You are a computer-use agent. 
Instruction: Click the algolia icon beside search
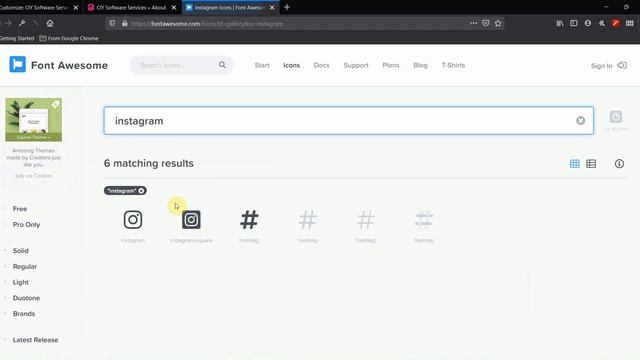coord(616,117)
